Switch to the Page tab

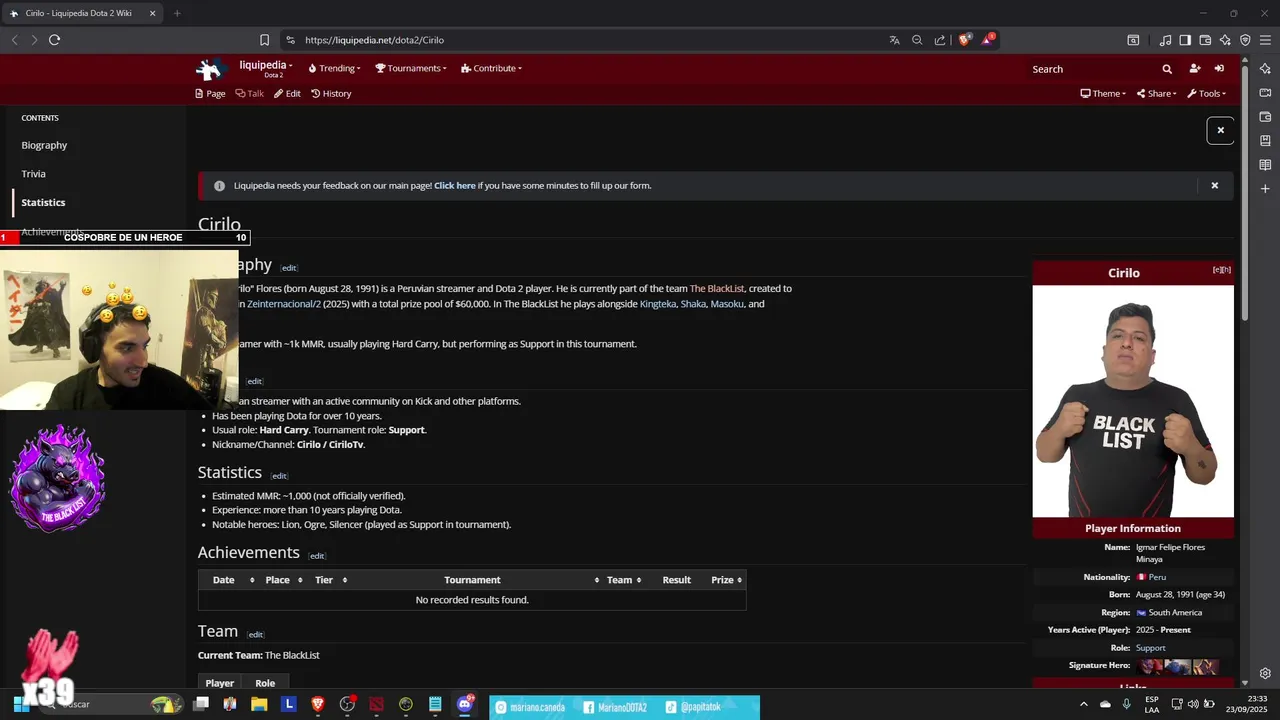(x=210, y=93)
